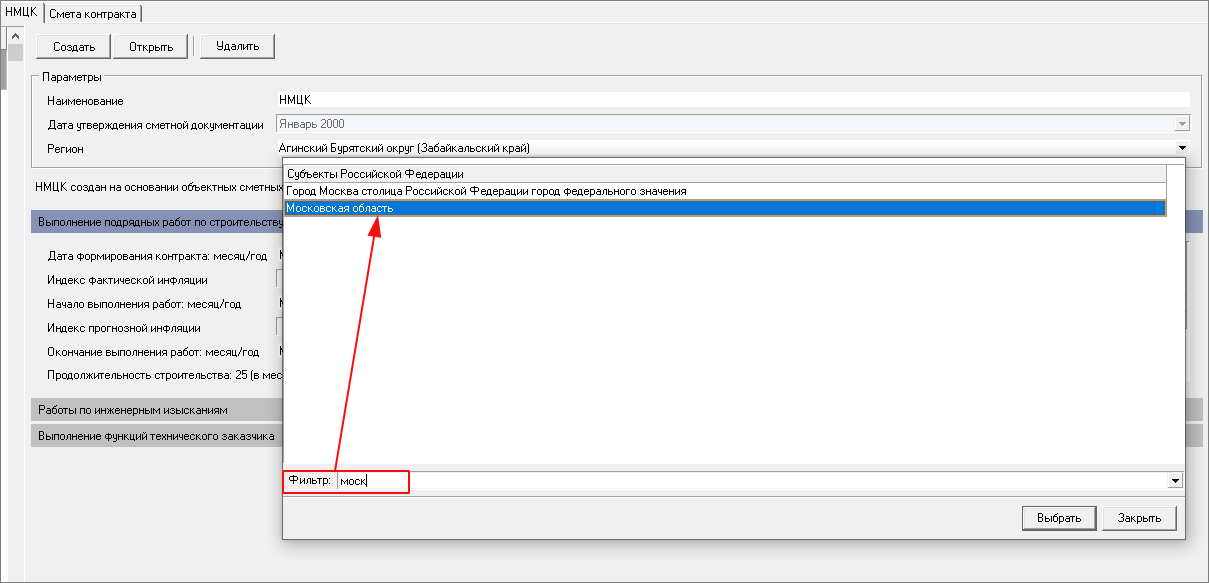Click into the Наименование text field
Viewport: 1209px width, 583px height.
pyautogui.click(x=730, y=100)
